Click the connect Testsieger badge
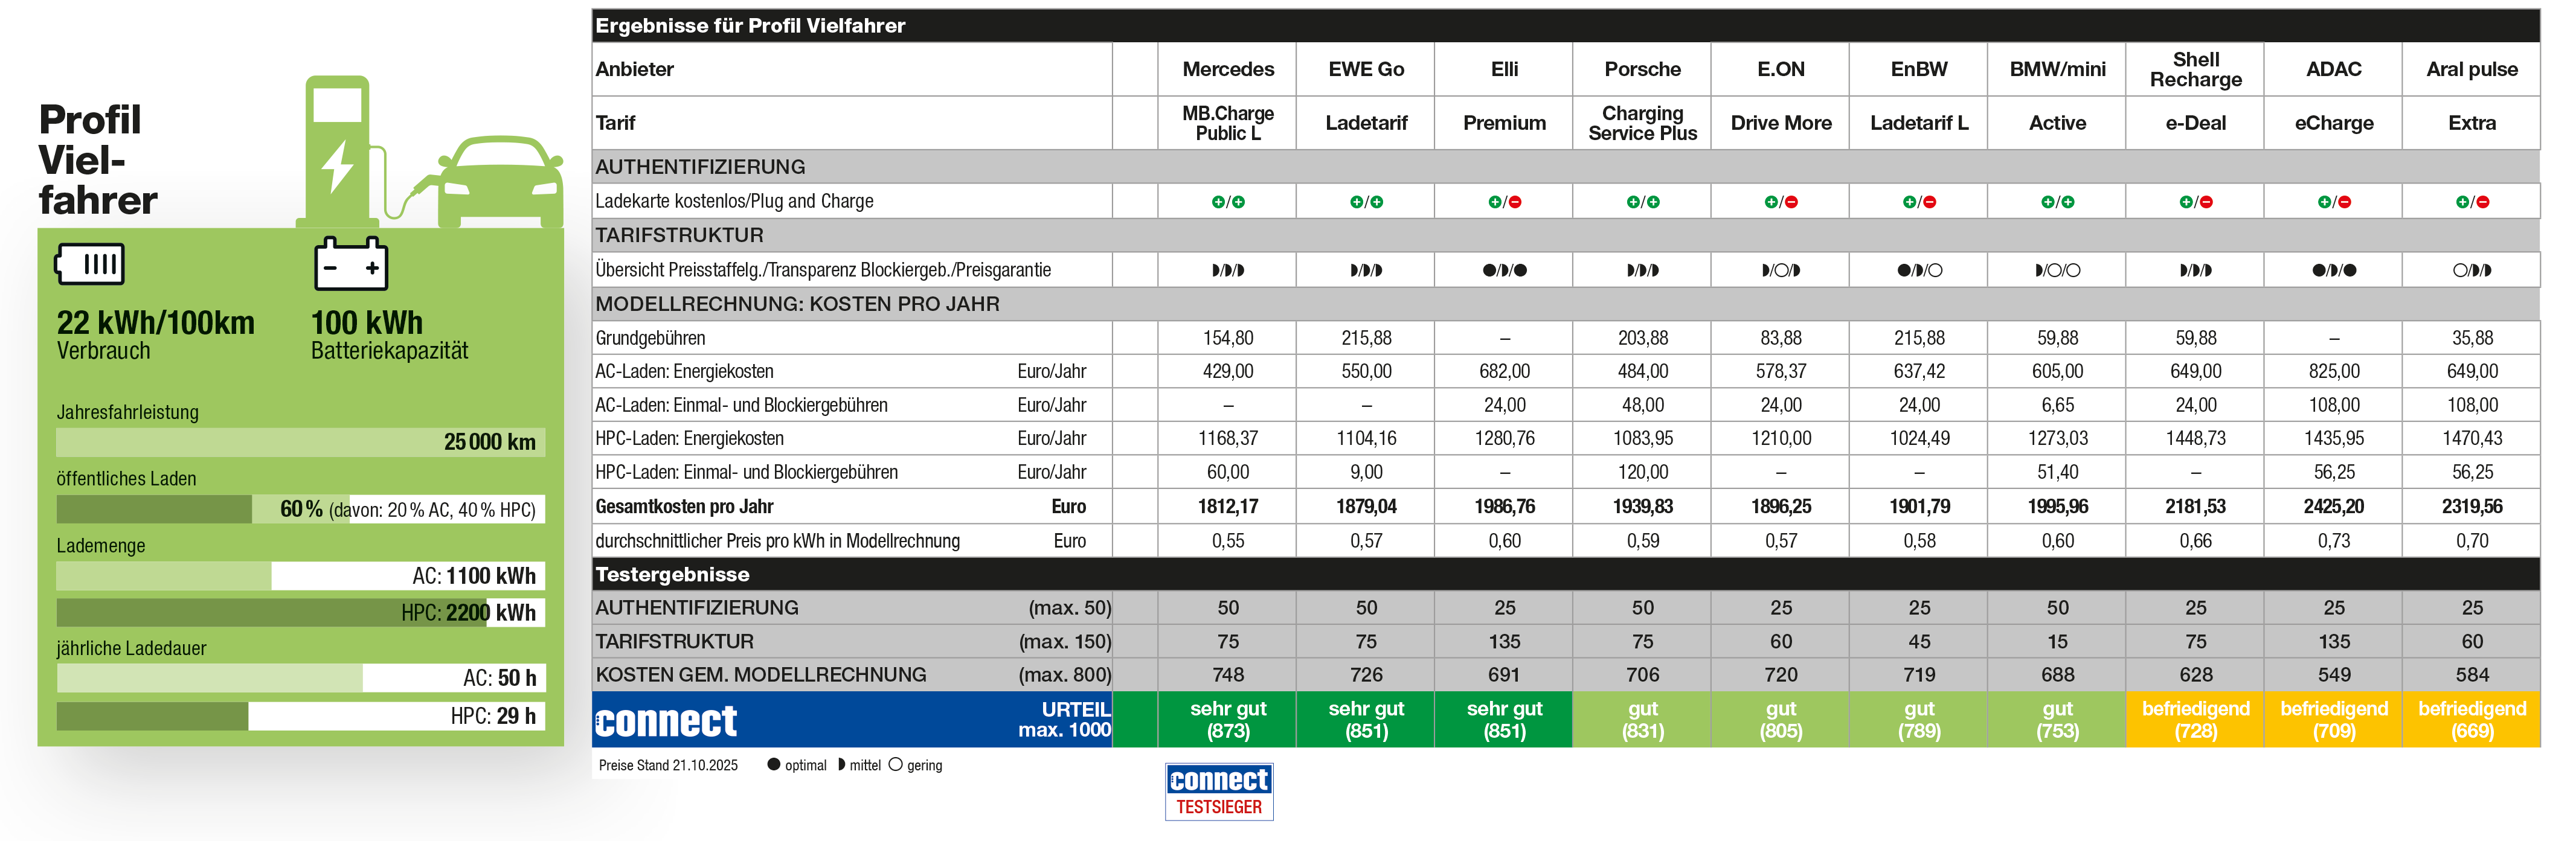Screen dimensions: 2576x841 point(1218,791)
